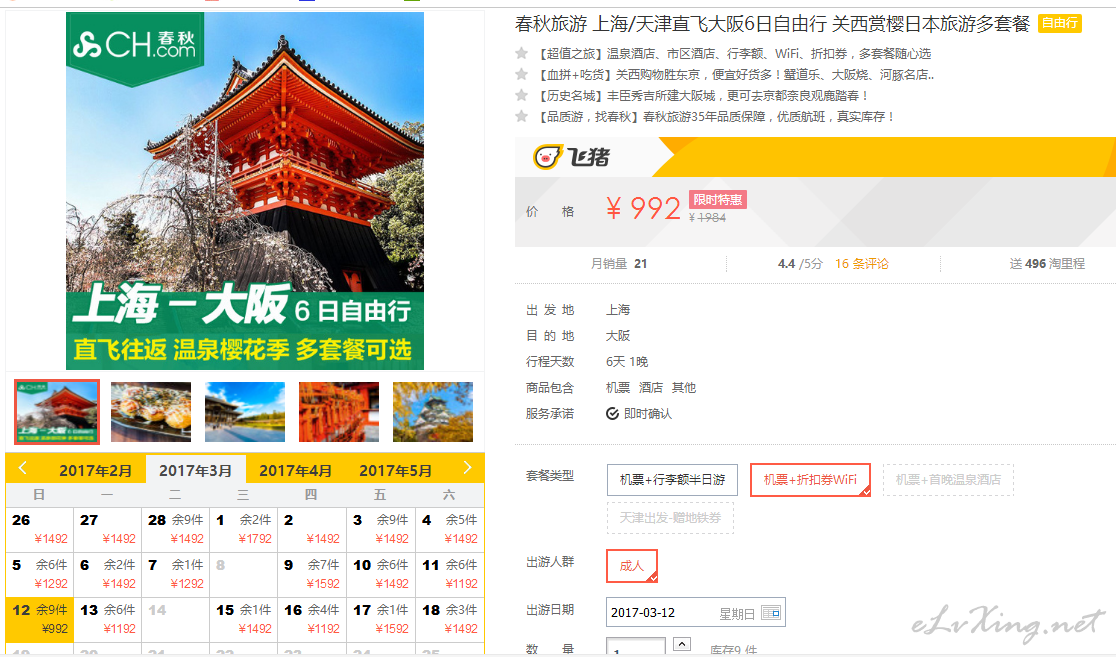Select the 机票+折扣券WiFi package
This screenshot has height=657, width=1116.
810,480
